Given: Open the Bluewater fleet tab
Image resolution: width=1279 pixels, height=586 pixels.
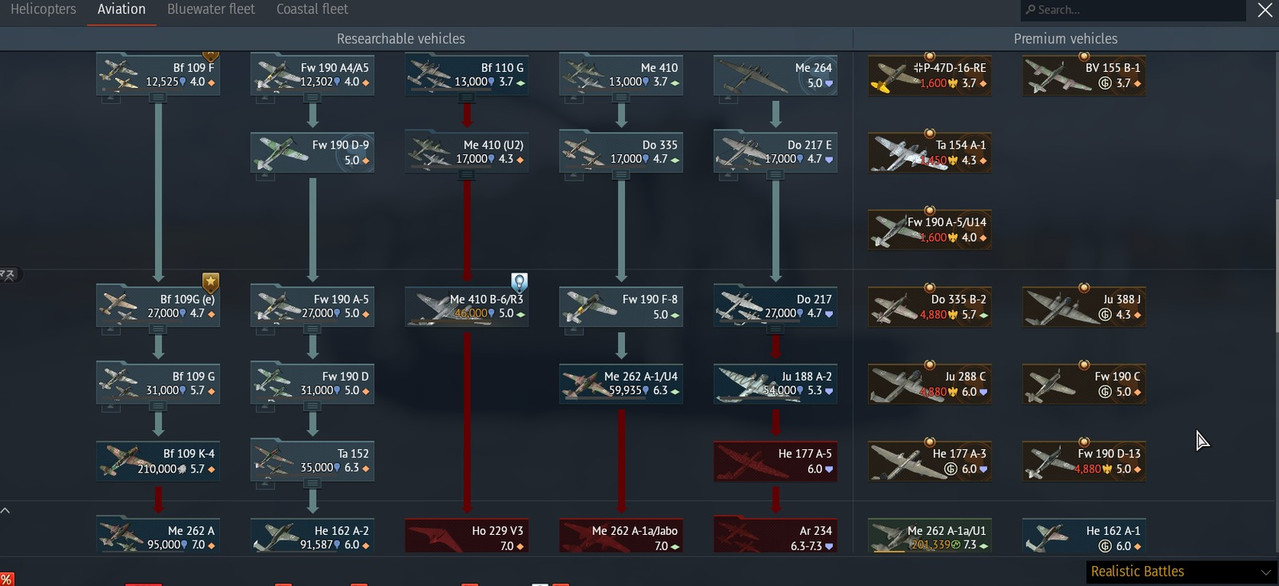Looking at the screenshot, I should pyautogui.click(x=211, y=9).
